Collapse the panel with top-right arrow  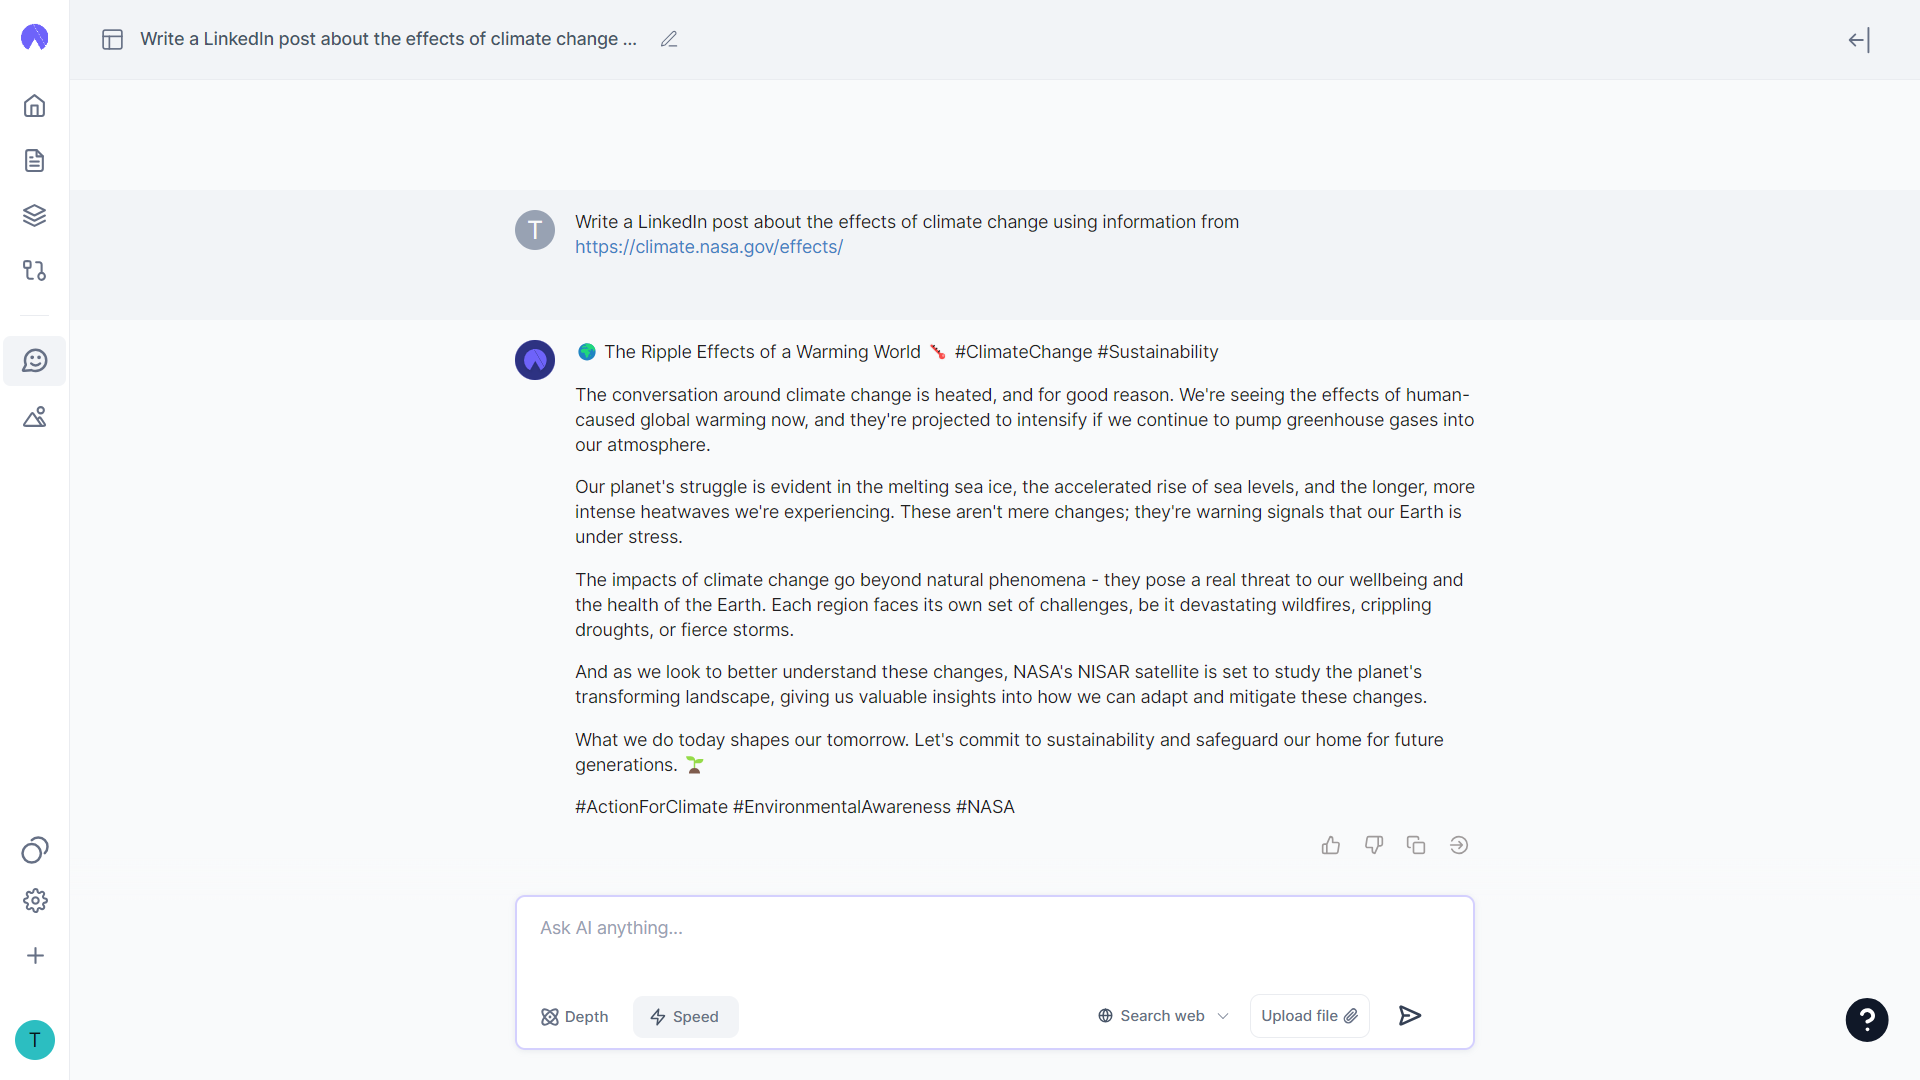click(1859, 40)
